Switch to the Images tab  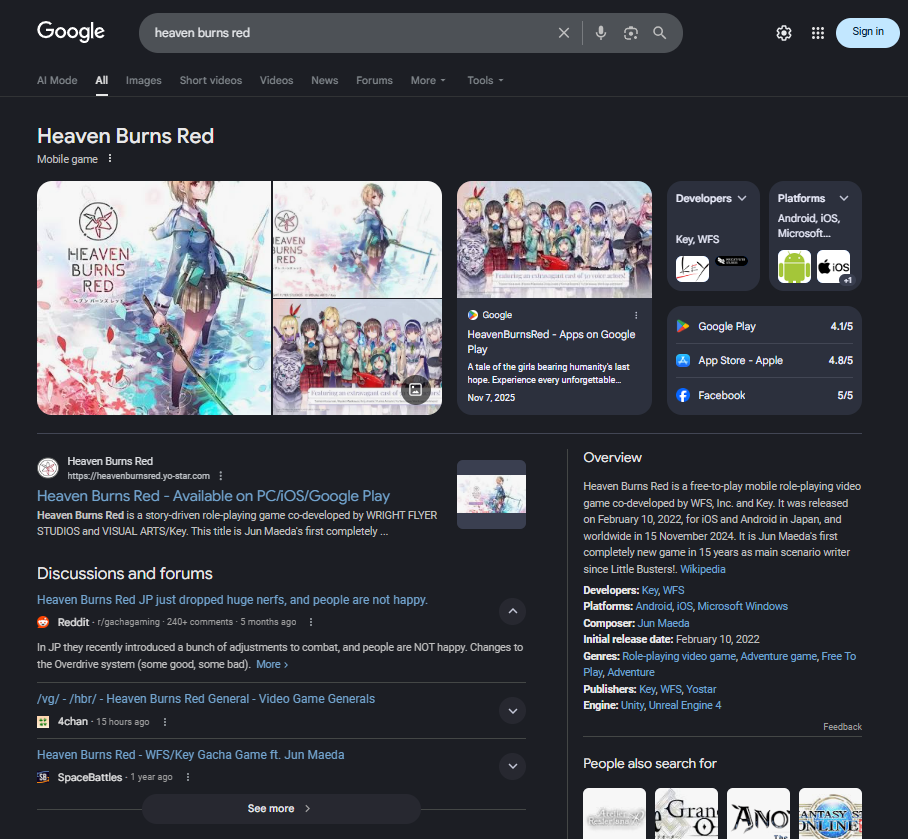[x=144, y=80]
